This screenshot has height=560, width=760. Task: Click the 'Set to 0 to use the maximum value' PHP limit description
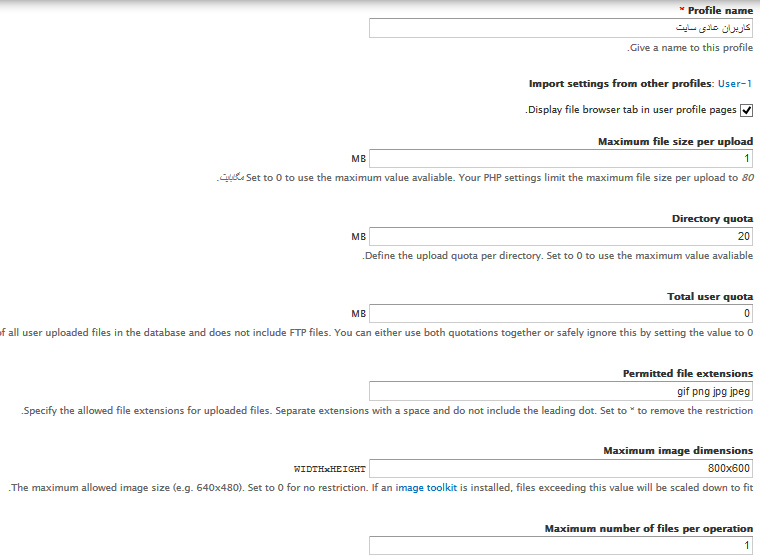(x=485, y=178)
